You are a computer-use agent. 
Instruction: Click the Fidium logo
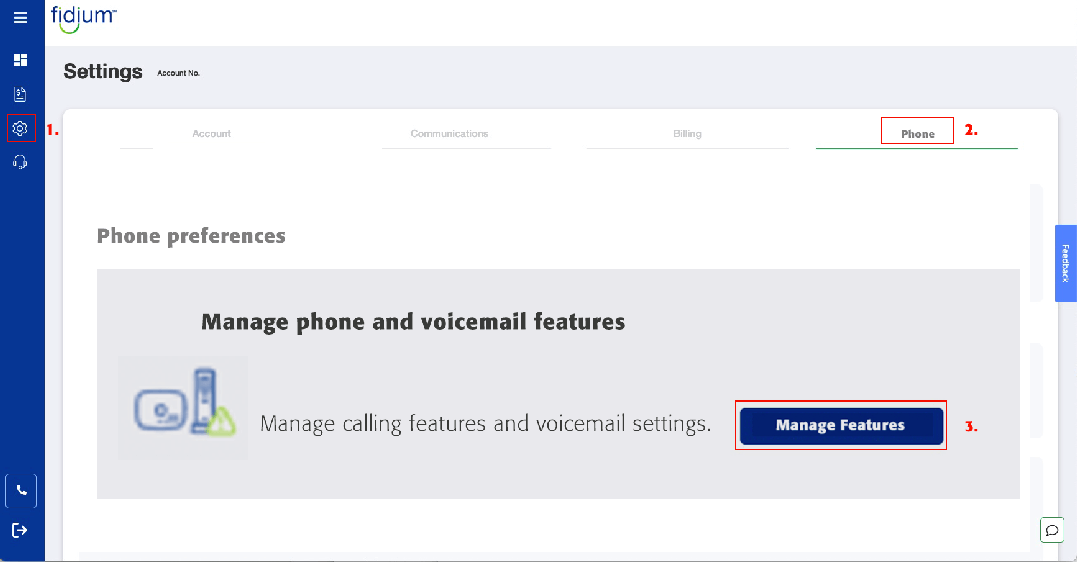tap(84, 17)
